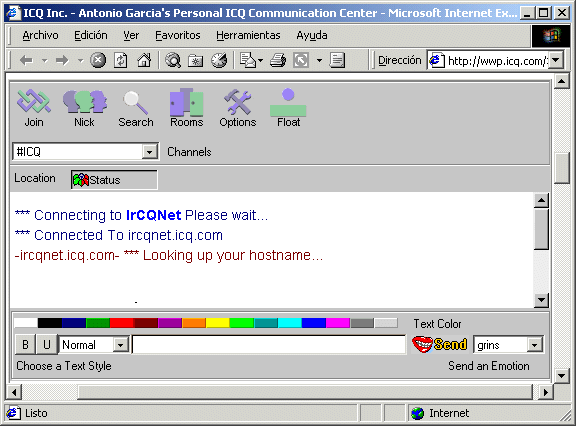Select the Status location tab

(114, 180)
